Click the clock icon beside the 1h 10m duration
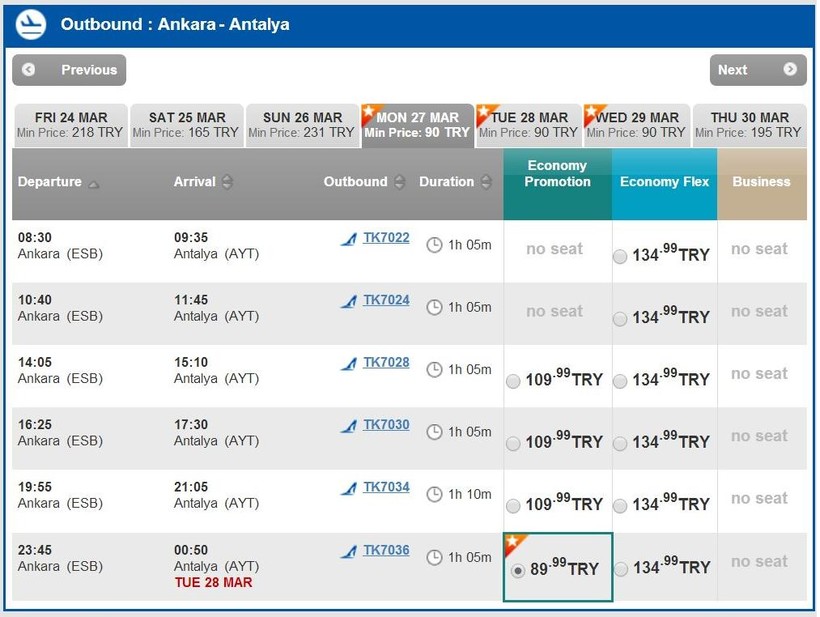Viewport: 820px width, 617px height. point(434,495)
